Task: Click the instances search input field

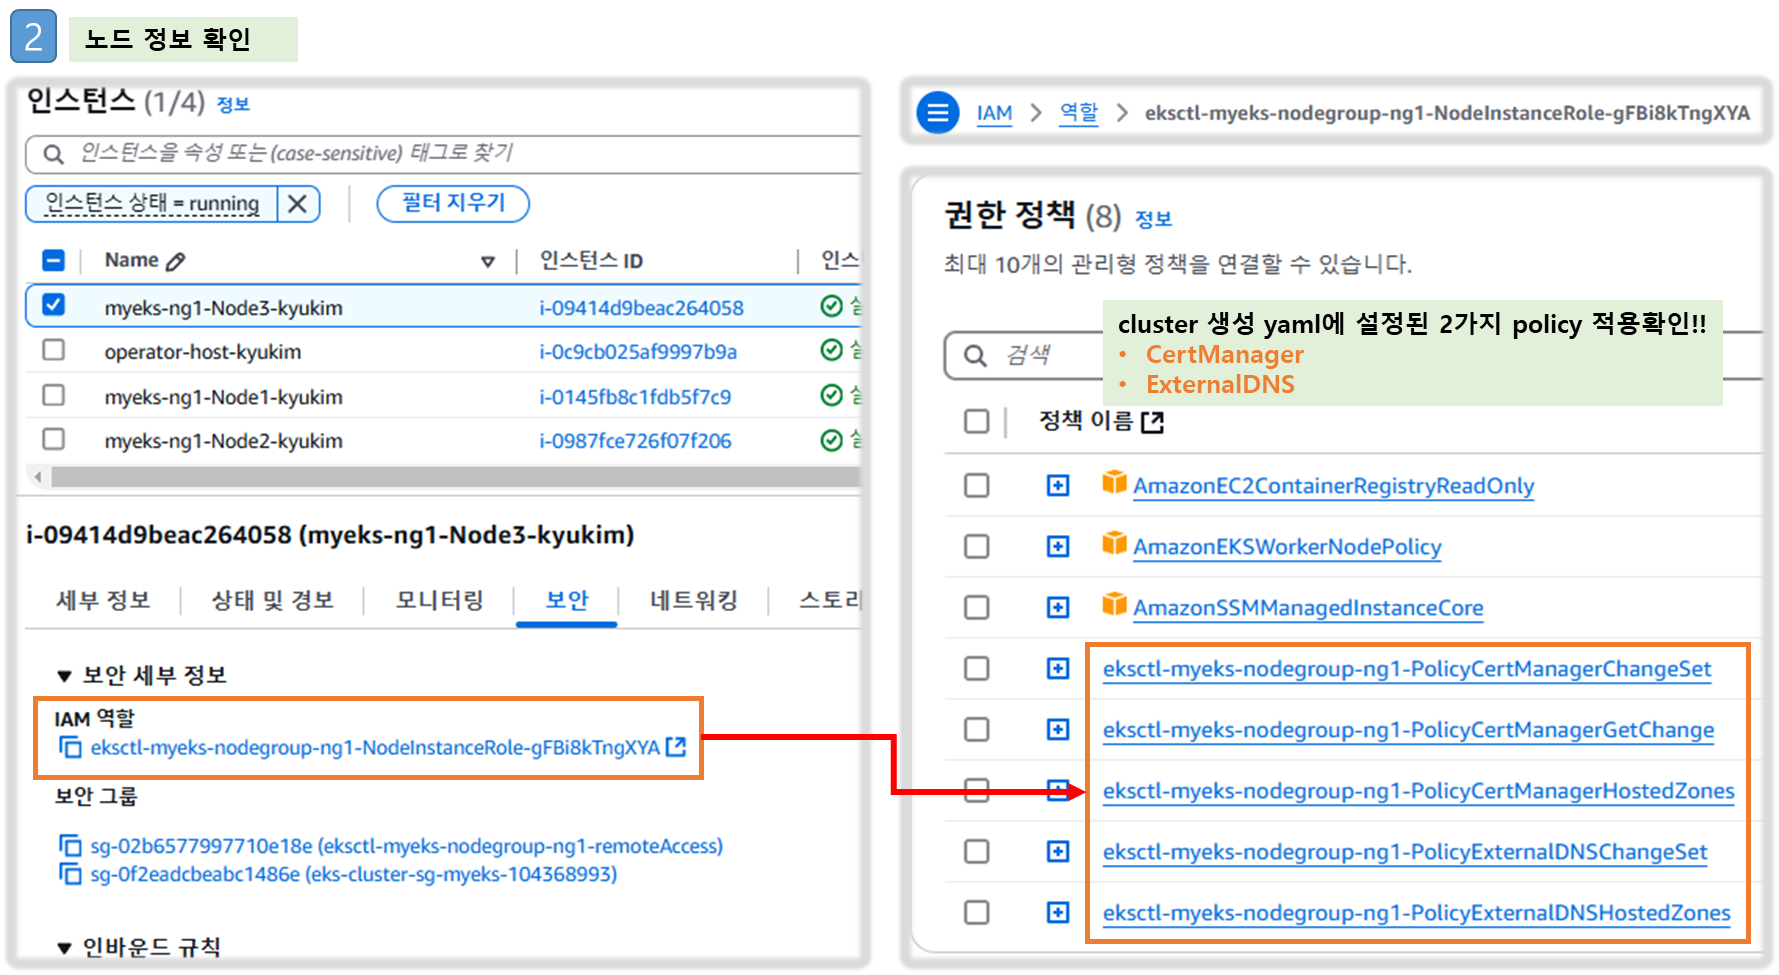Action: [x=445, y=153]
